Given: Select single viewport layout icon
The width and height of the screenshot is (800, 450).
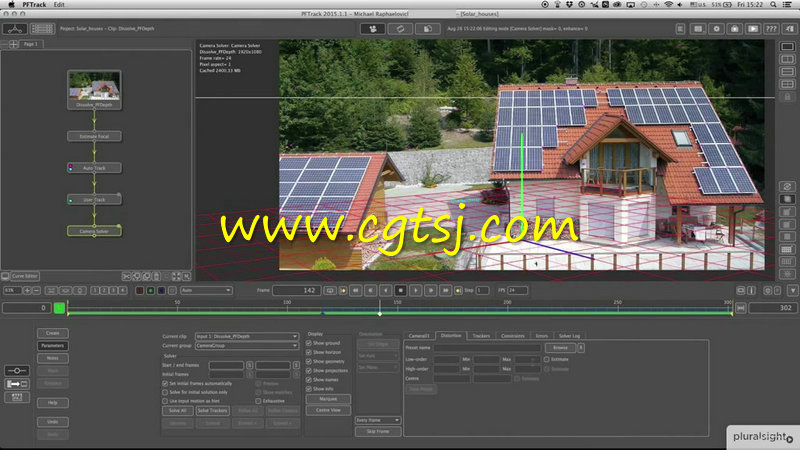Looking at the screenshot, I should (787, 47).
